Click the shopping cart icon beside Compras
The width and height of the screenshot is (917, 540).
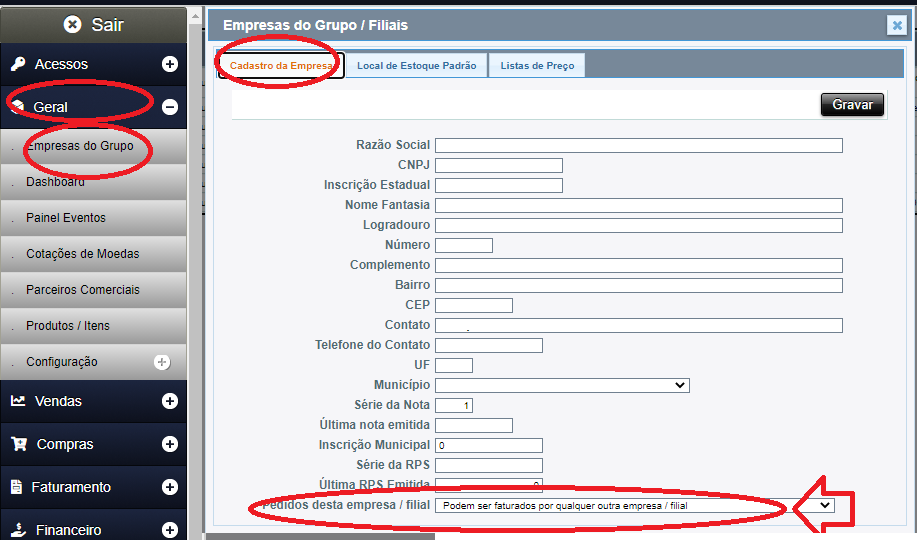pos(18,444)
